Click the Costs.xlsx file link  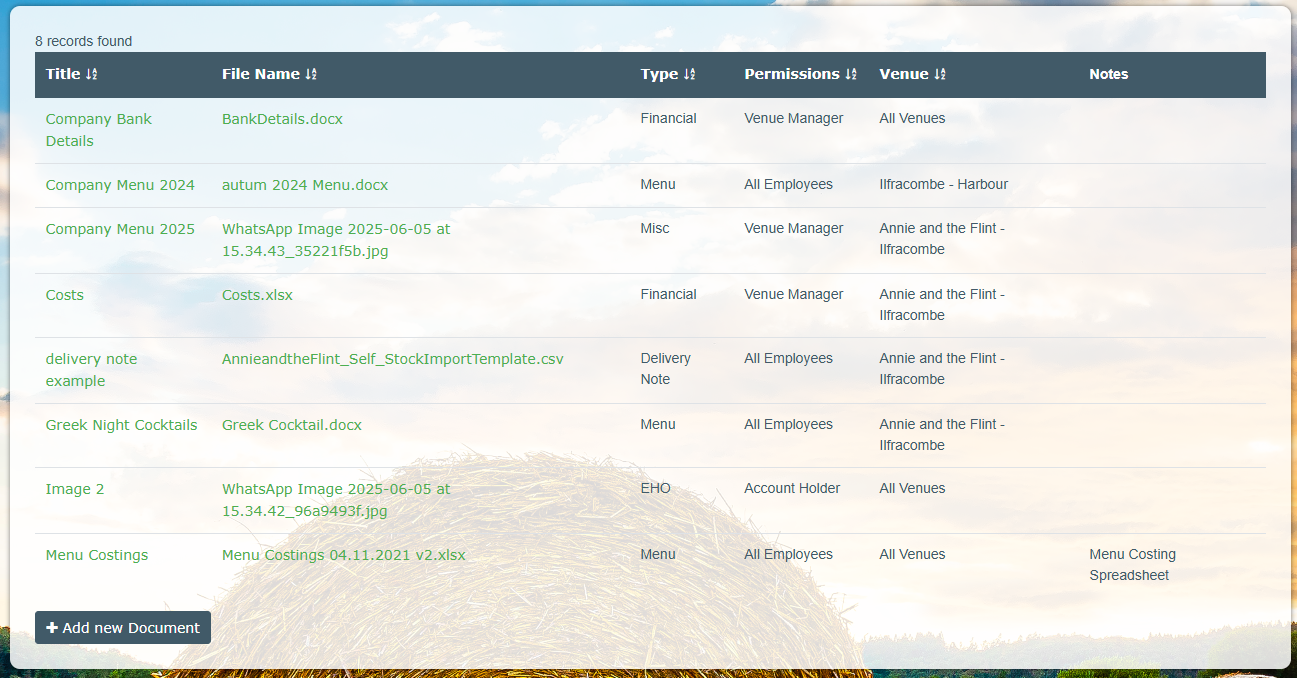point(257,295)
